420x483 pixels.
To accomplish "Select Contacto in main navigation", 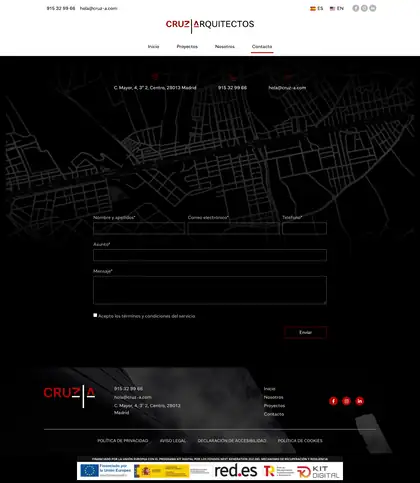I will coord(262,47).
